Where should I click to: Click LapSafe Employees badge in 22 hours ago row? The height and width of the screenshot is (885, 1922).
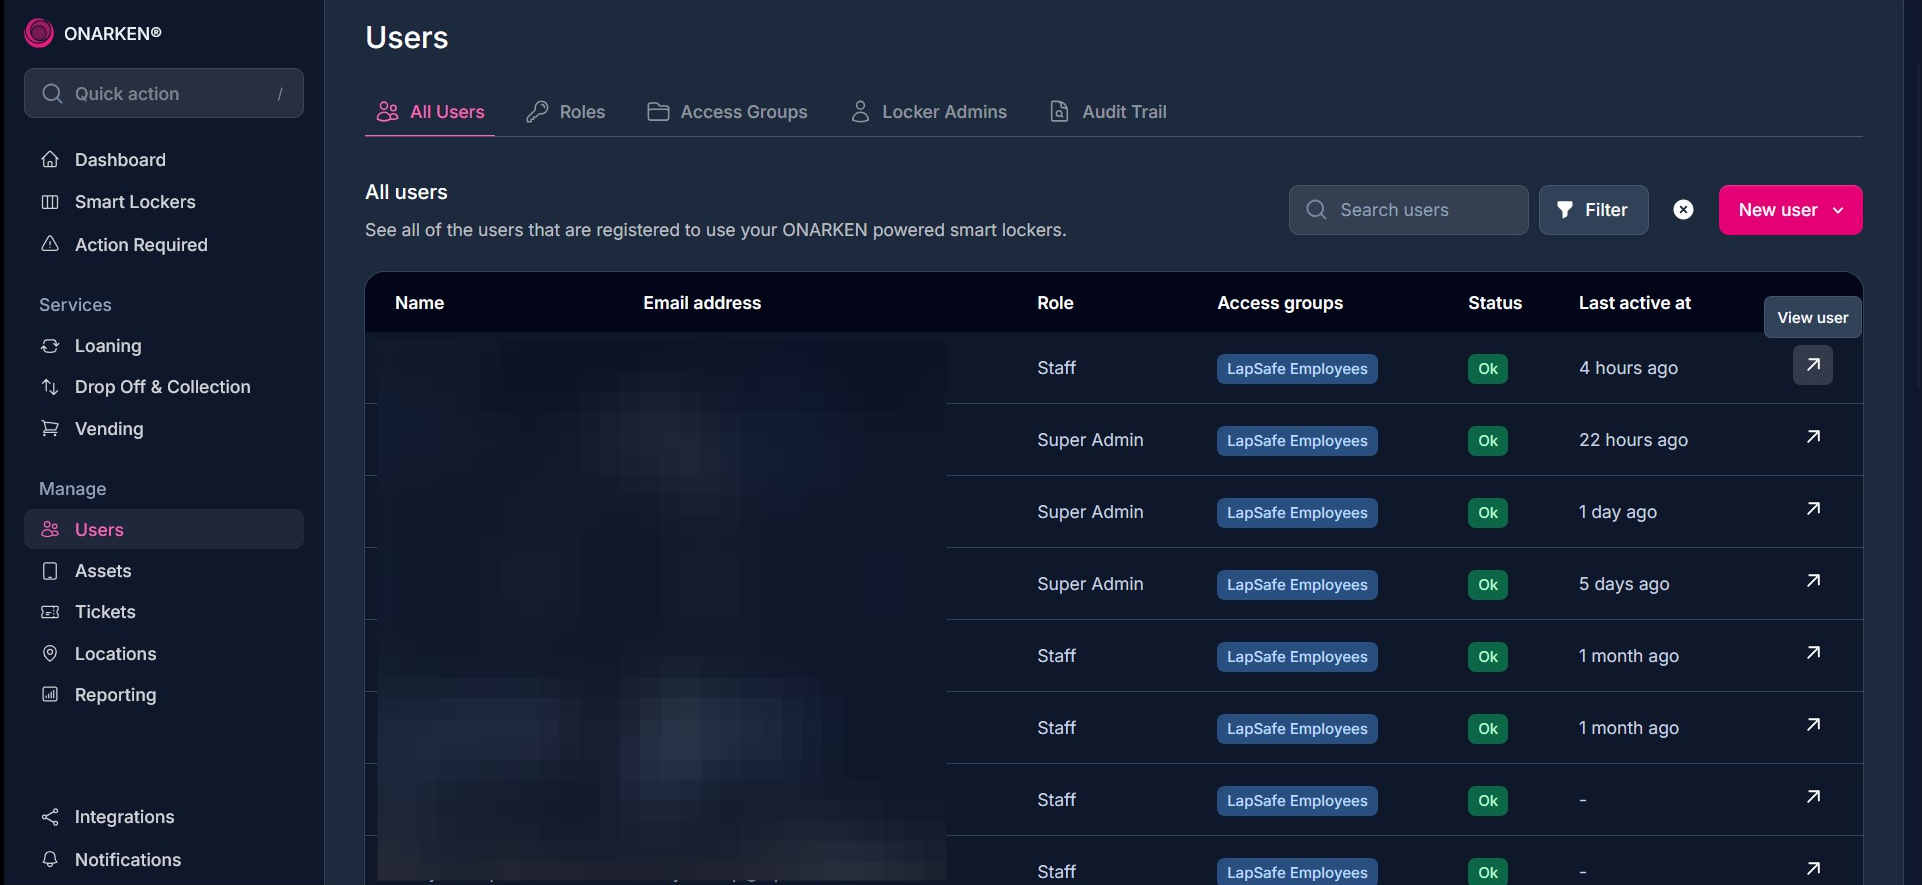1297,441
